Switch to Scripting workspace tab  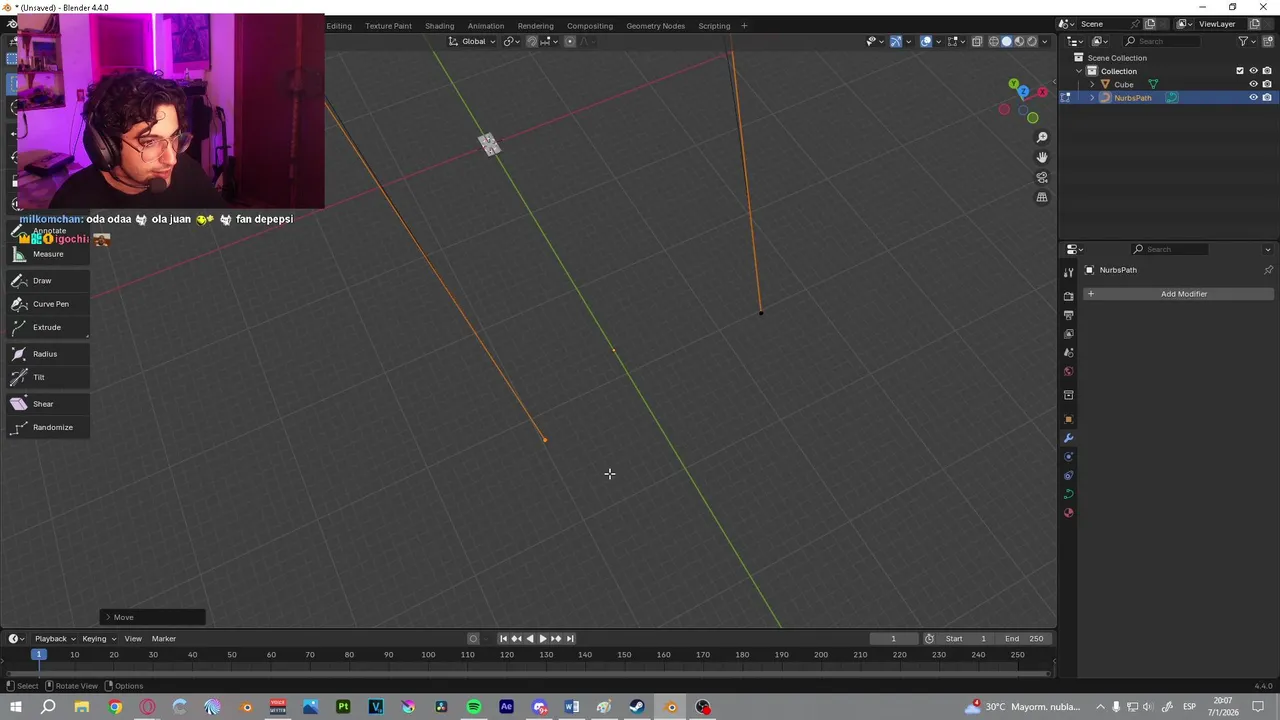tap(714, 26)
